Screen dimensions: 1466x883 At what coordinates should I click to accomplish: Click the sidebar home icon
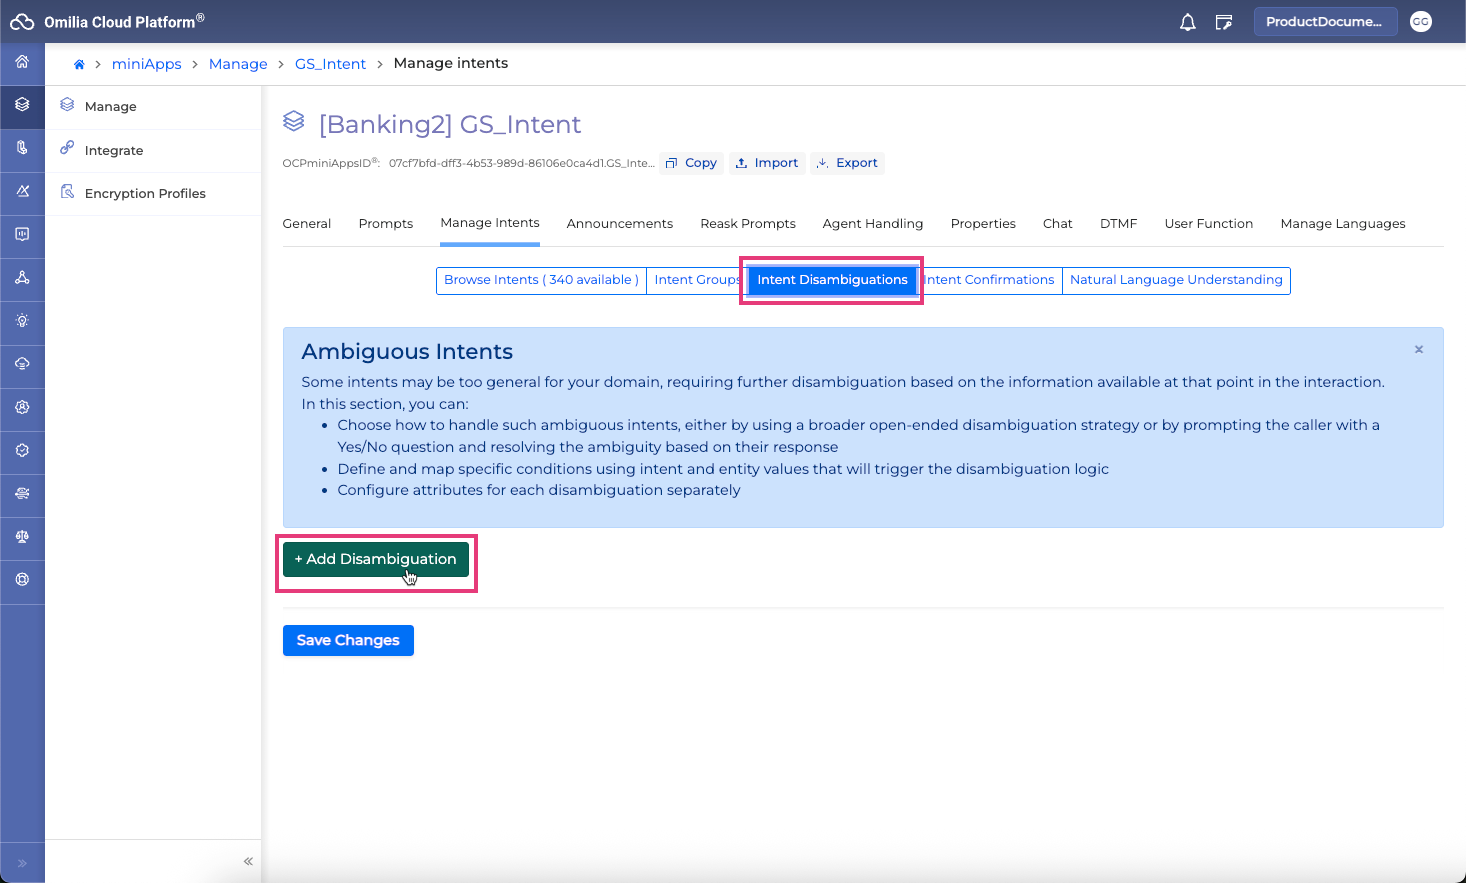click(x=22, y=62)
